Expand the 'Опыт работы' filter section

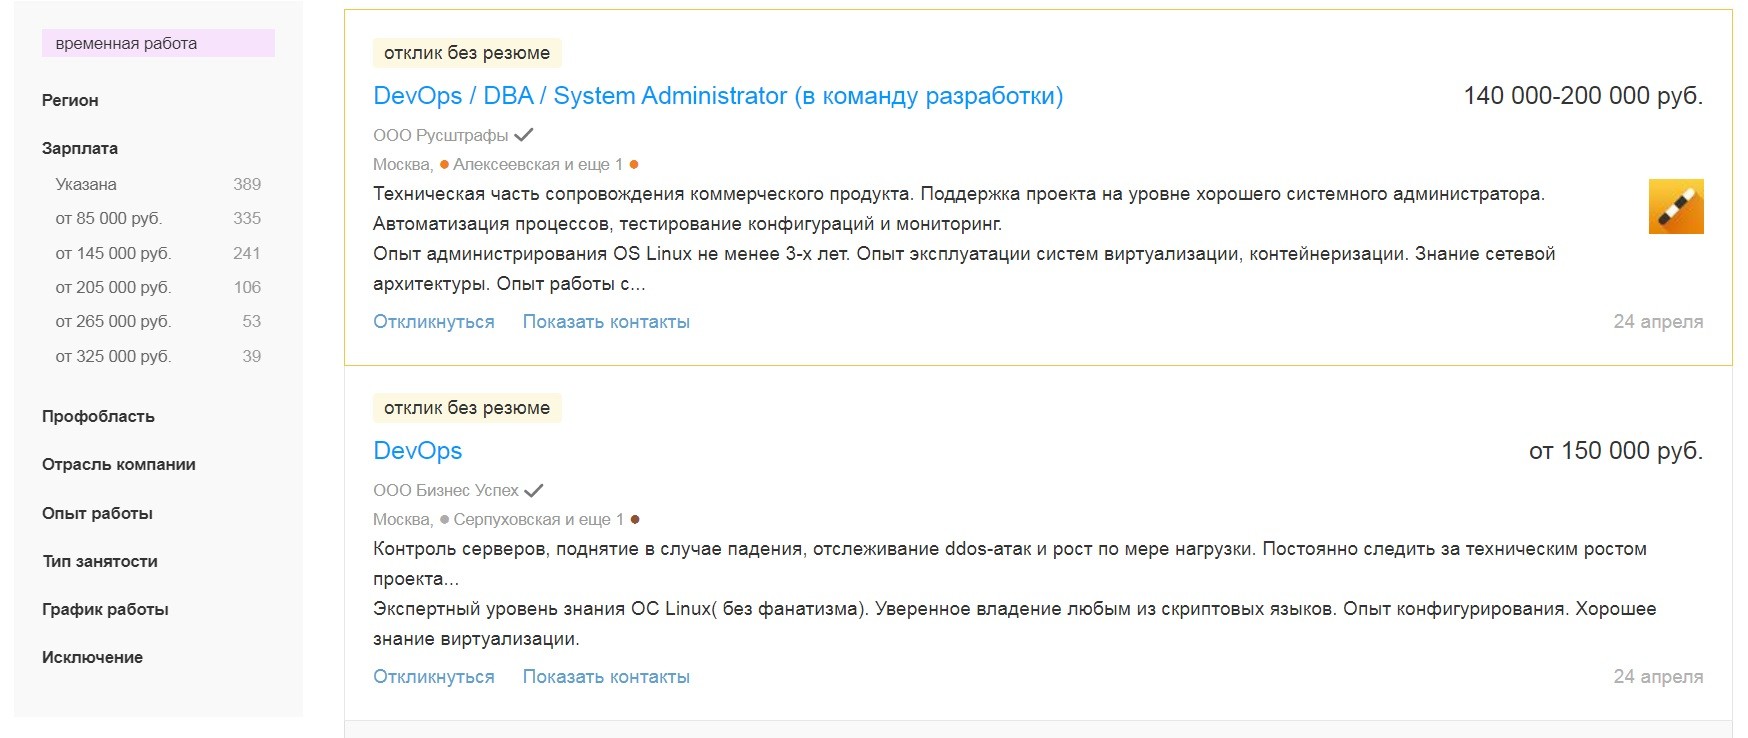pos(96,513)
